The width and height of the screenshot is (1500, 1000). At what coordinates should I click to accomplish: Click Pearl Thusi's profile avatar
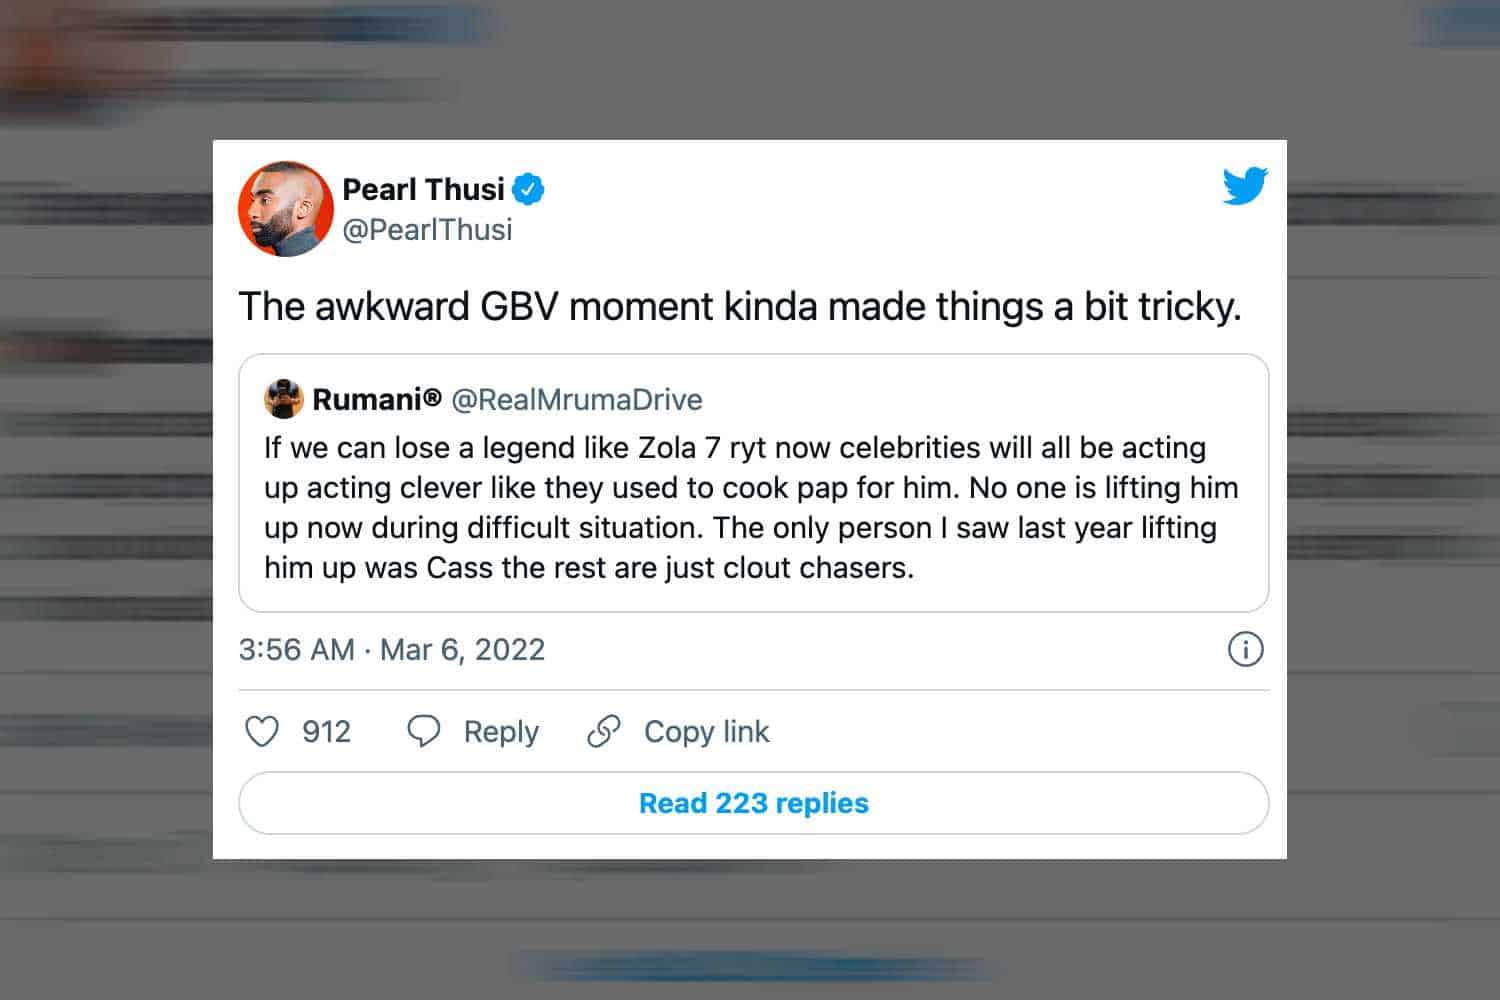pos(286,209)
